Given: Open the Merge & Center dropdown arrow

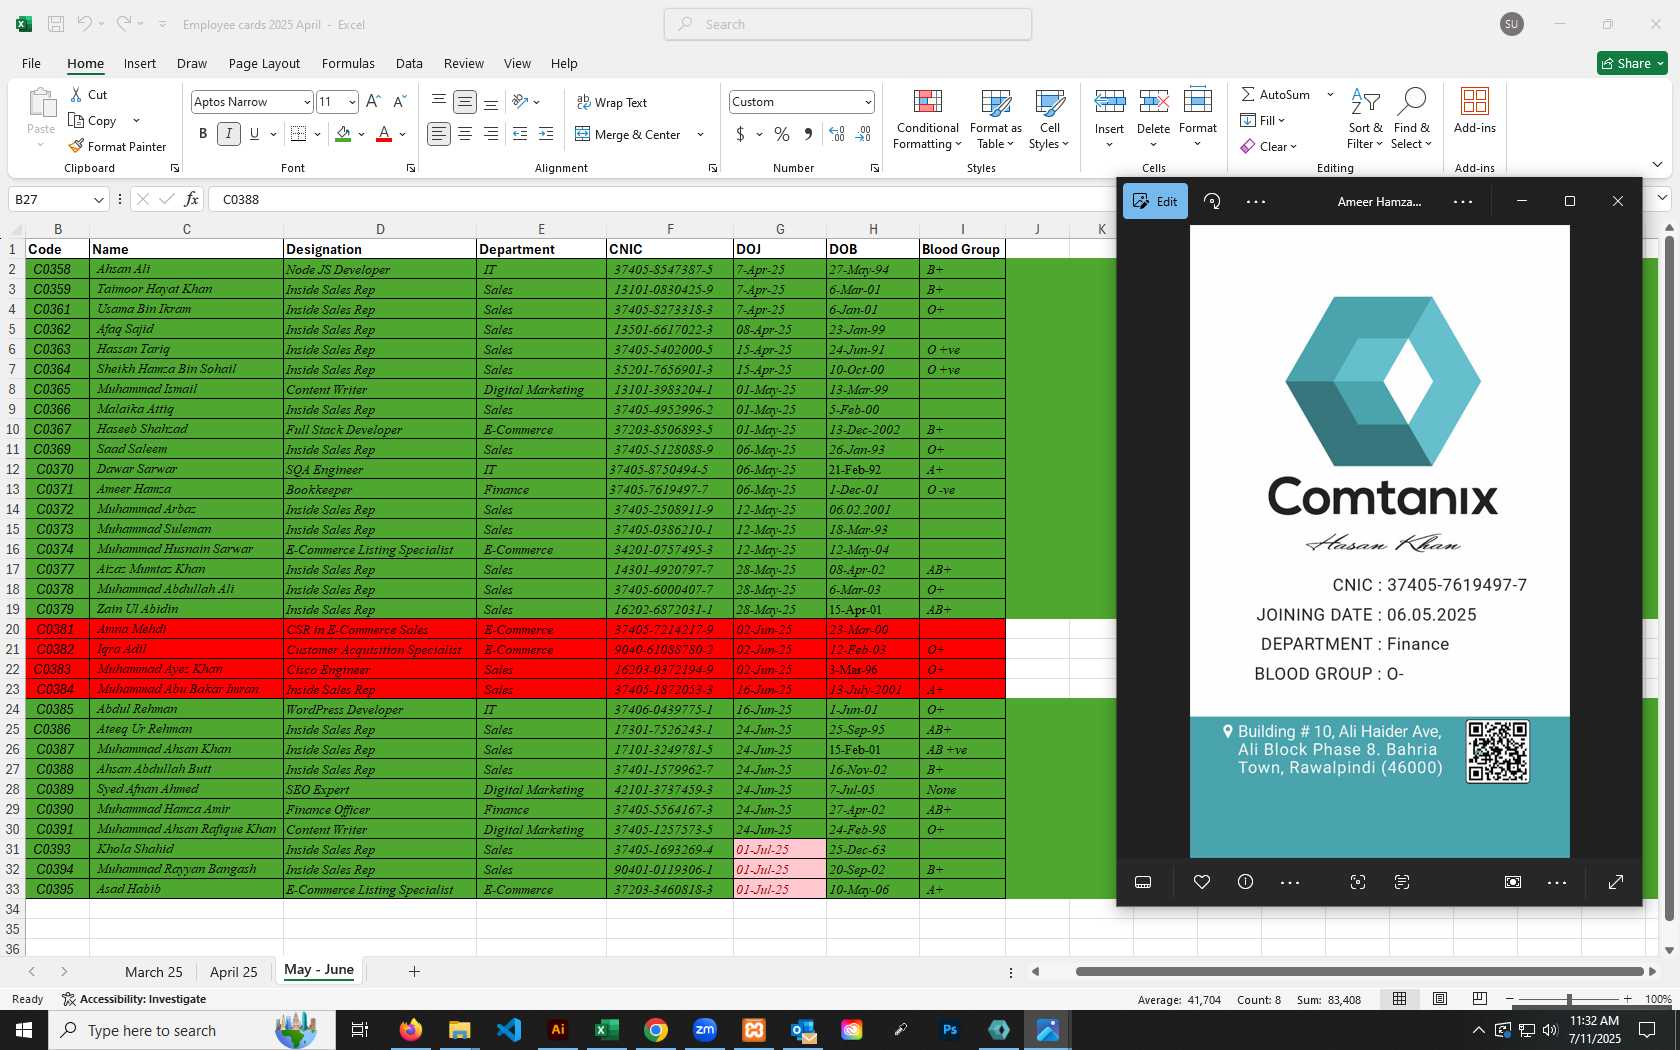Looking at the screenshot, I should (700, 134).
